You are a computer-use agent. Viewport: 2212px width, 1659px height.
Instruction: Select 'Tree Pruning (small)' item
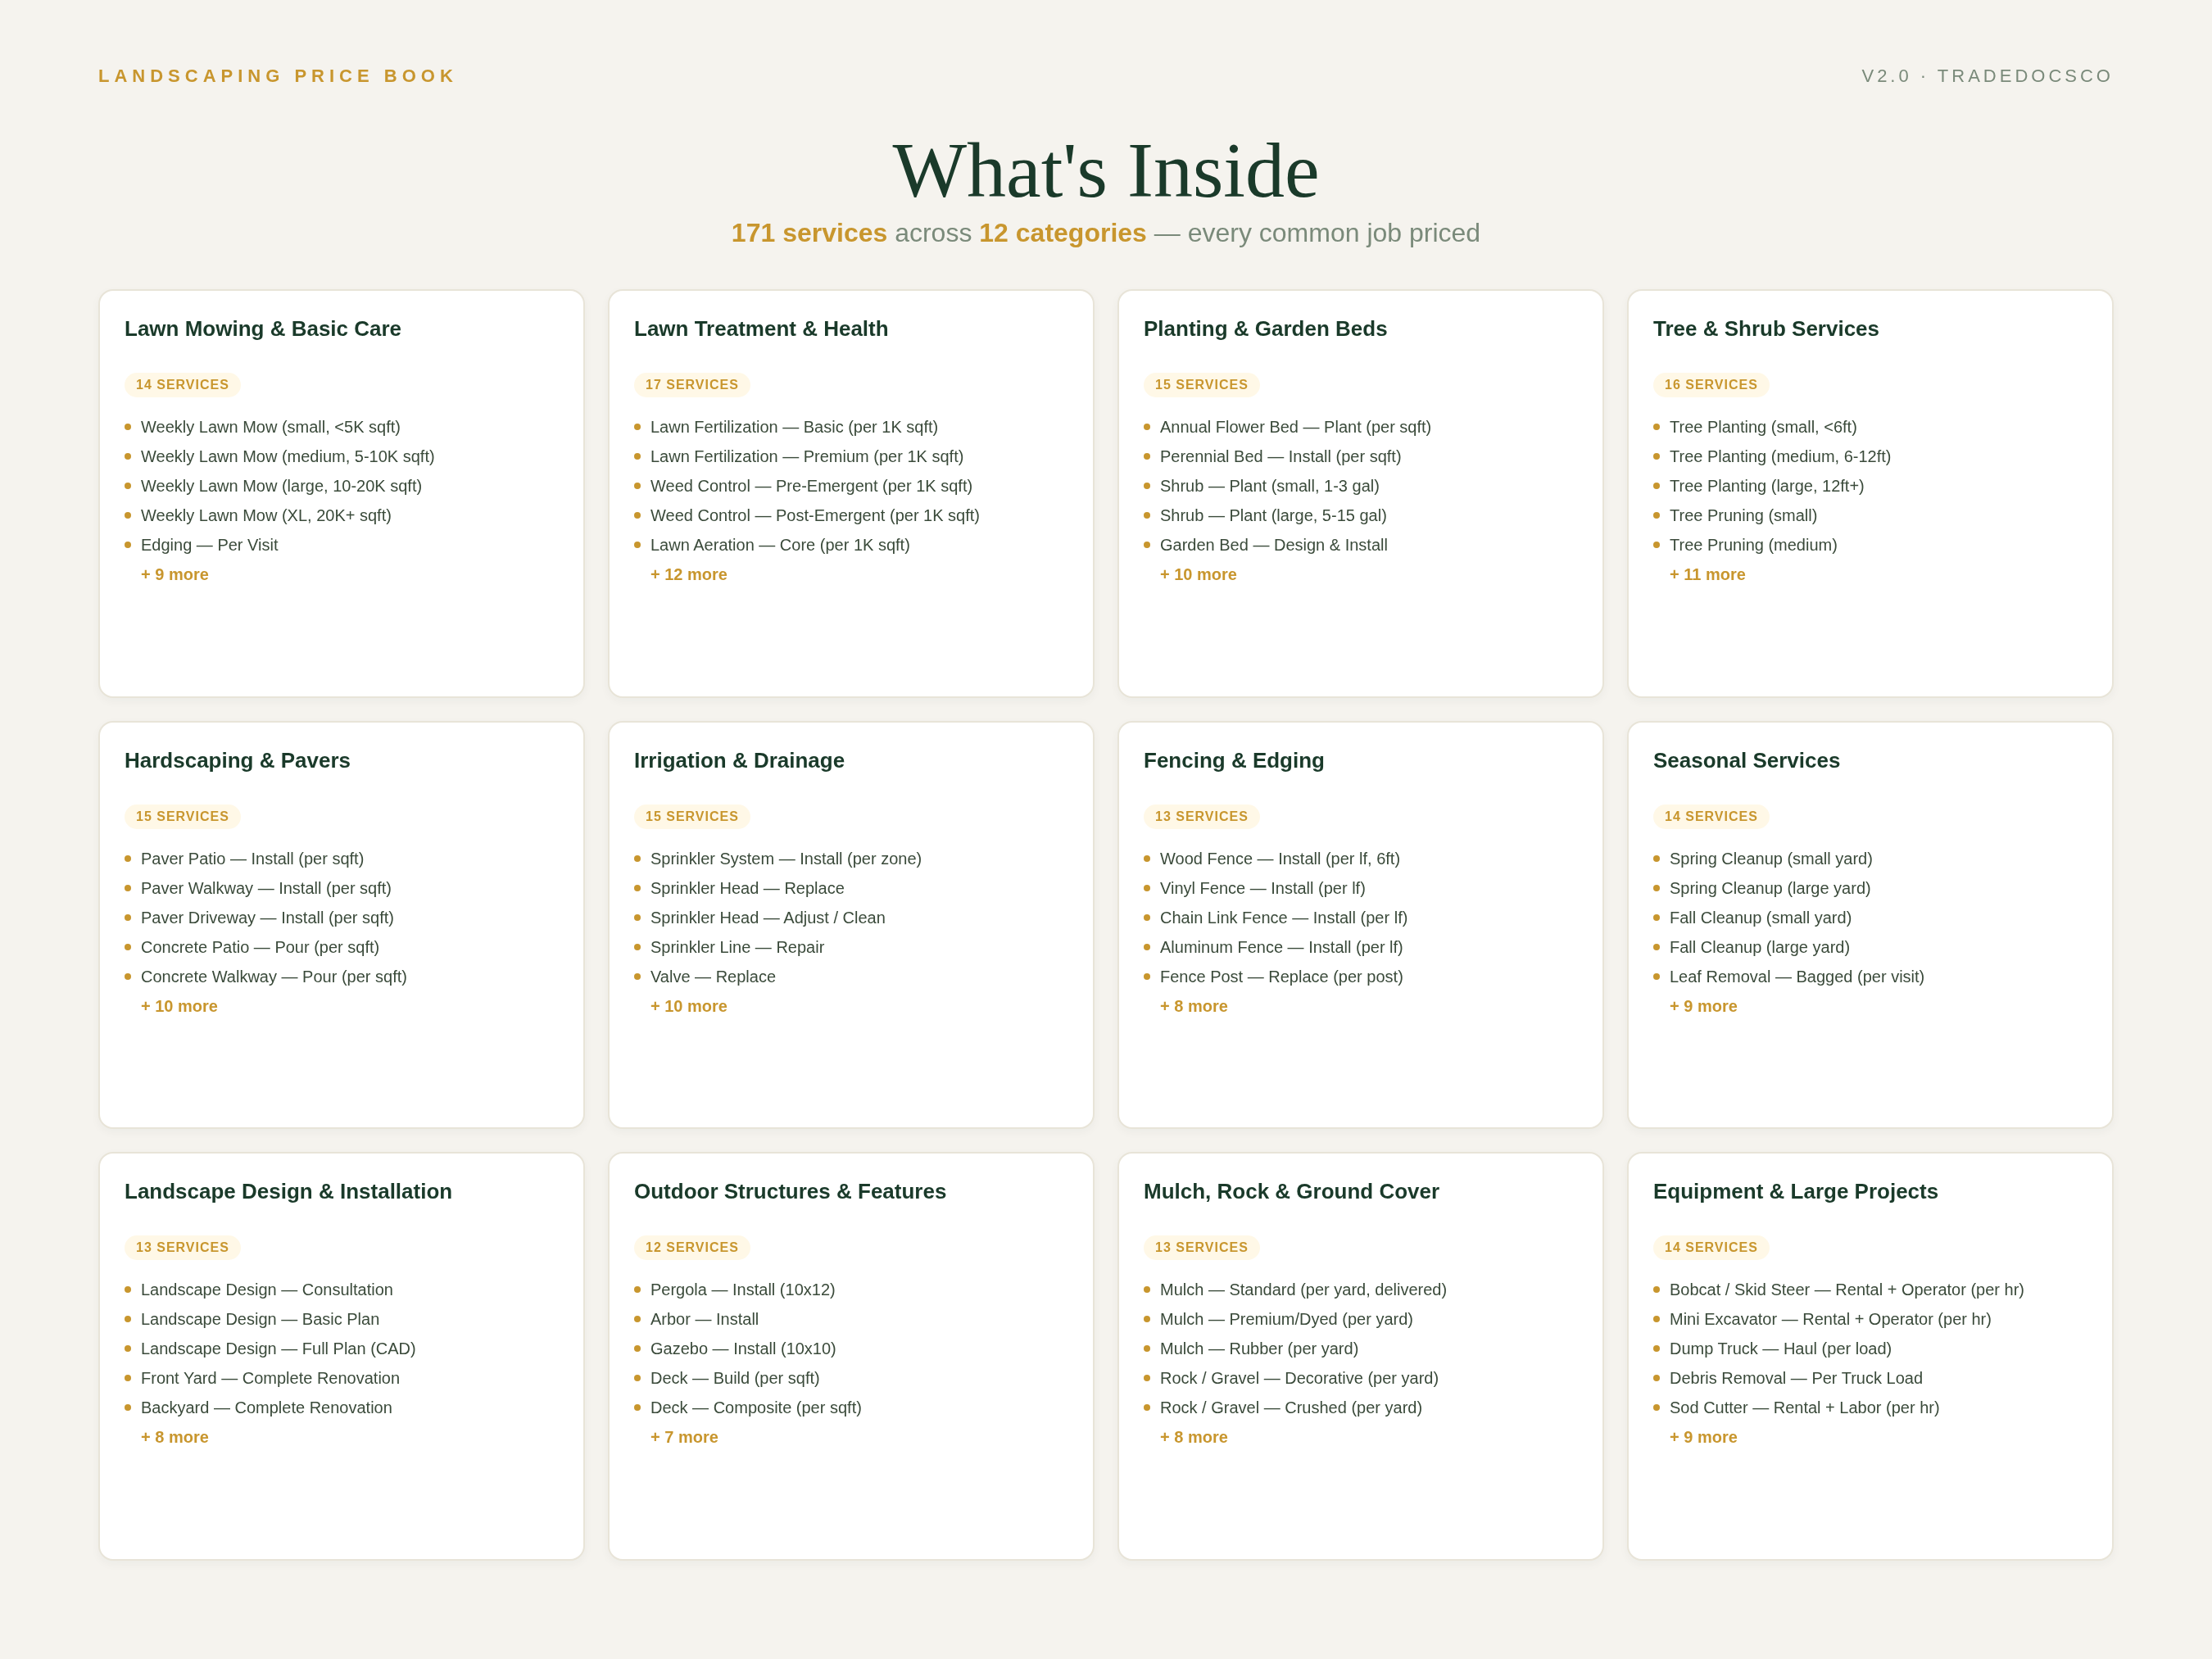click(1743, 515)
